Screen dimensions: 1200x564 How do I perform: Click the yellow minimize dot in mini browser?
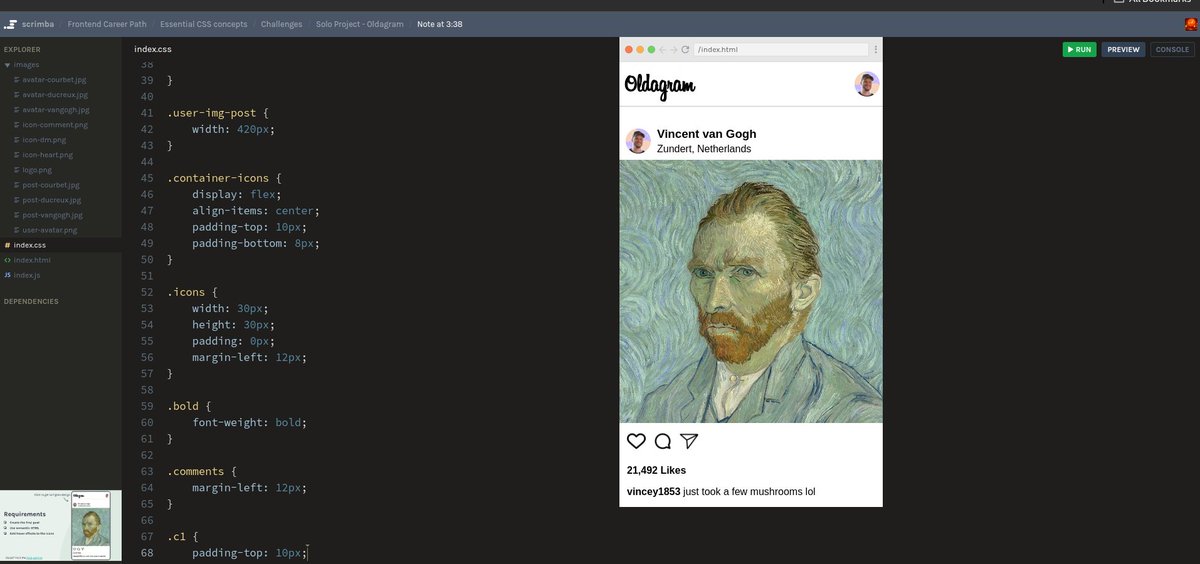[640, 49]
